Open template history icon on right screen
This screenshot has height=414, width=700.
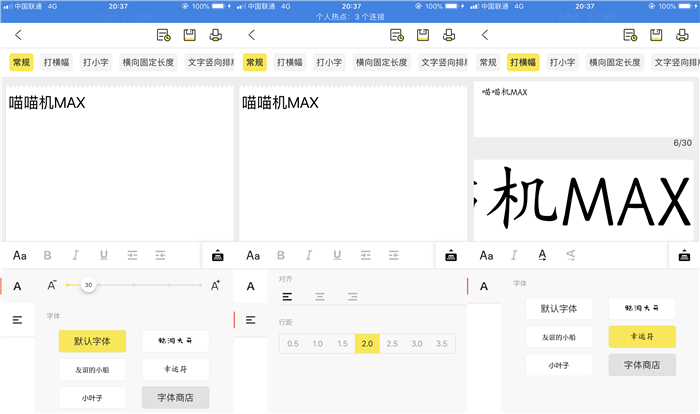(x=630, y=35)
